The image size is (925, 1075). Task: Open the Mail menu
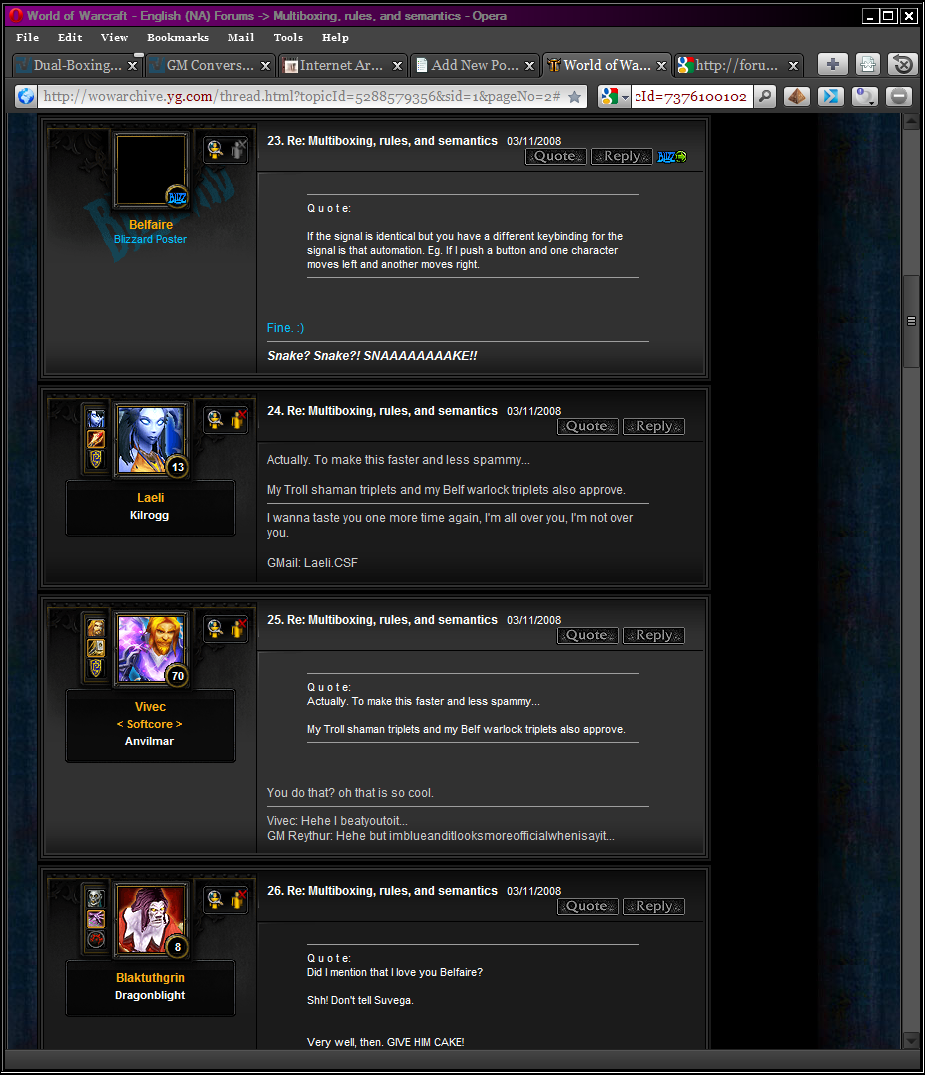[241, 38]
